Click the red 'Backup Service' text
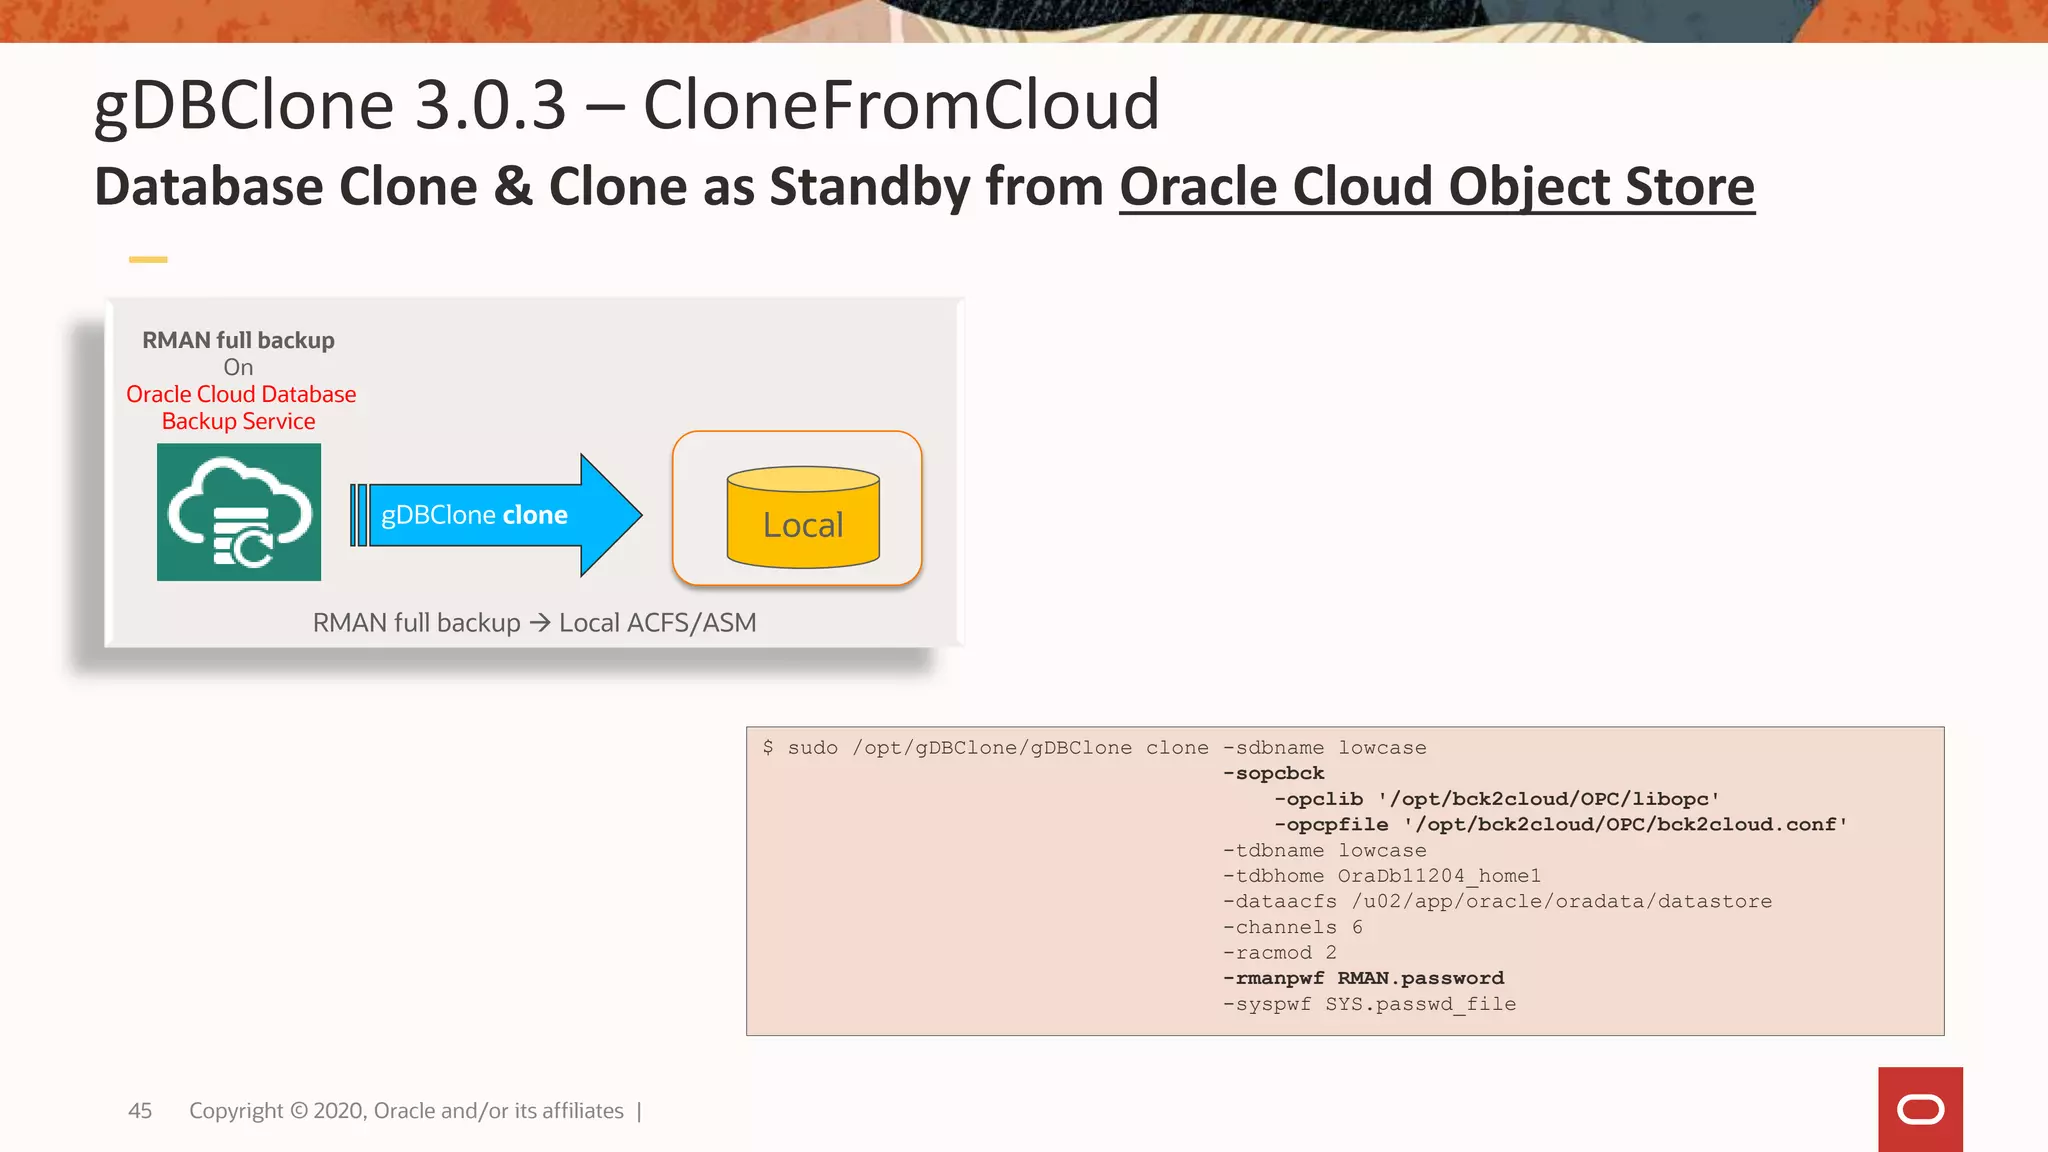This screenshot has height=1152, width=2048. pos(238,421)
